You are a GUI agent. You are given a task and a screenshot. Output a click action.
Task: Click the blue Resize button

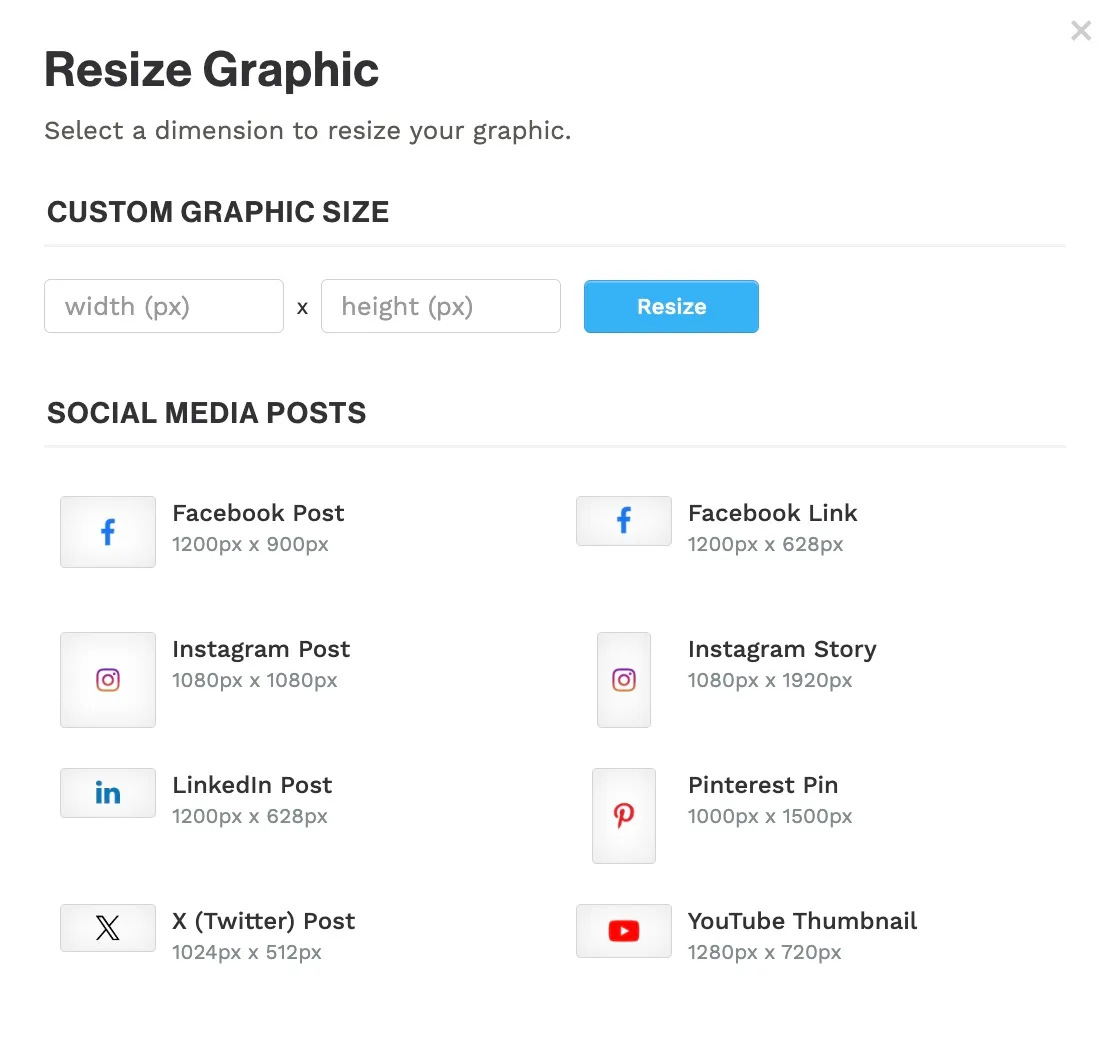coord(671,306)
